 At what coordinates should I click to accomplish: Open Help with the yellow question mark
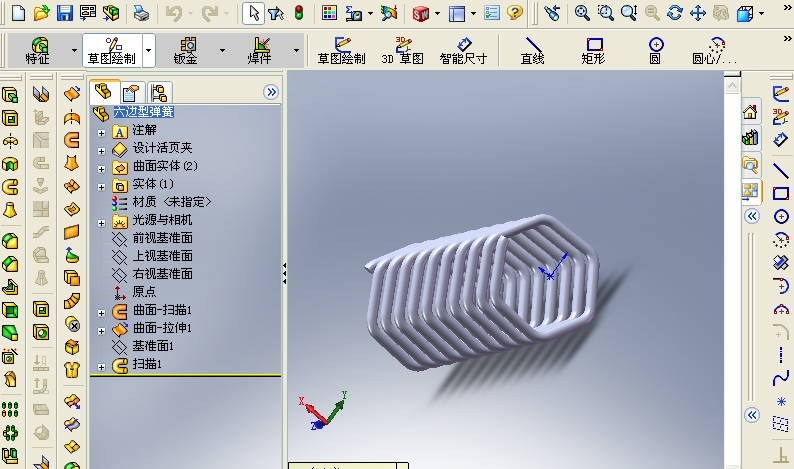(x=515, y=13)
